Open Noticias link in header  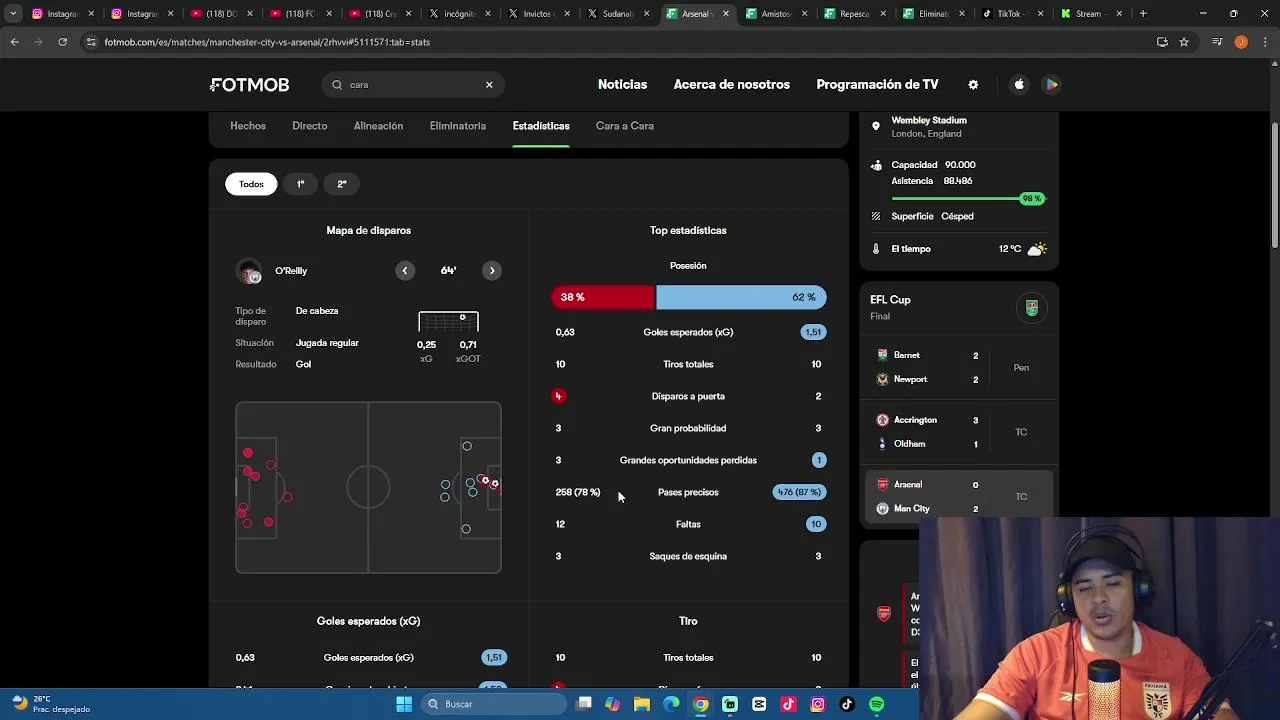point(622,85)
